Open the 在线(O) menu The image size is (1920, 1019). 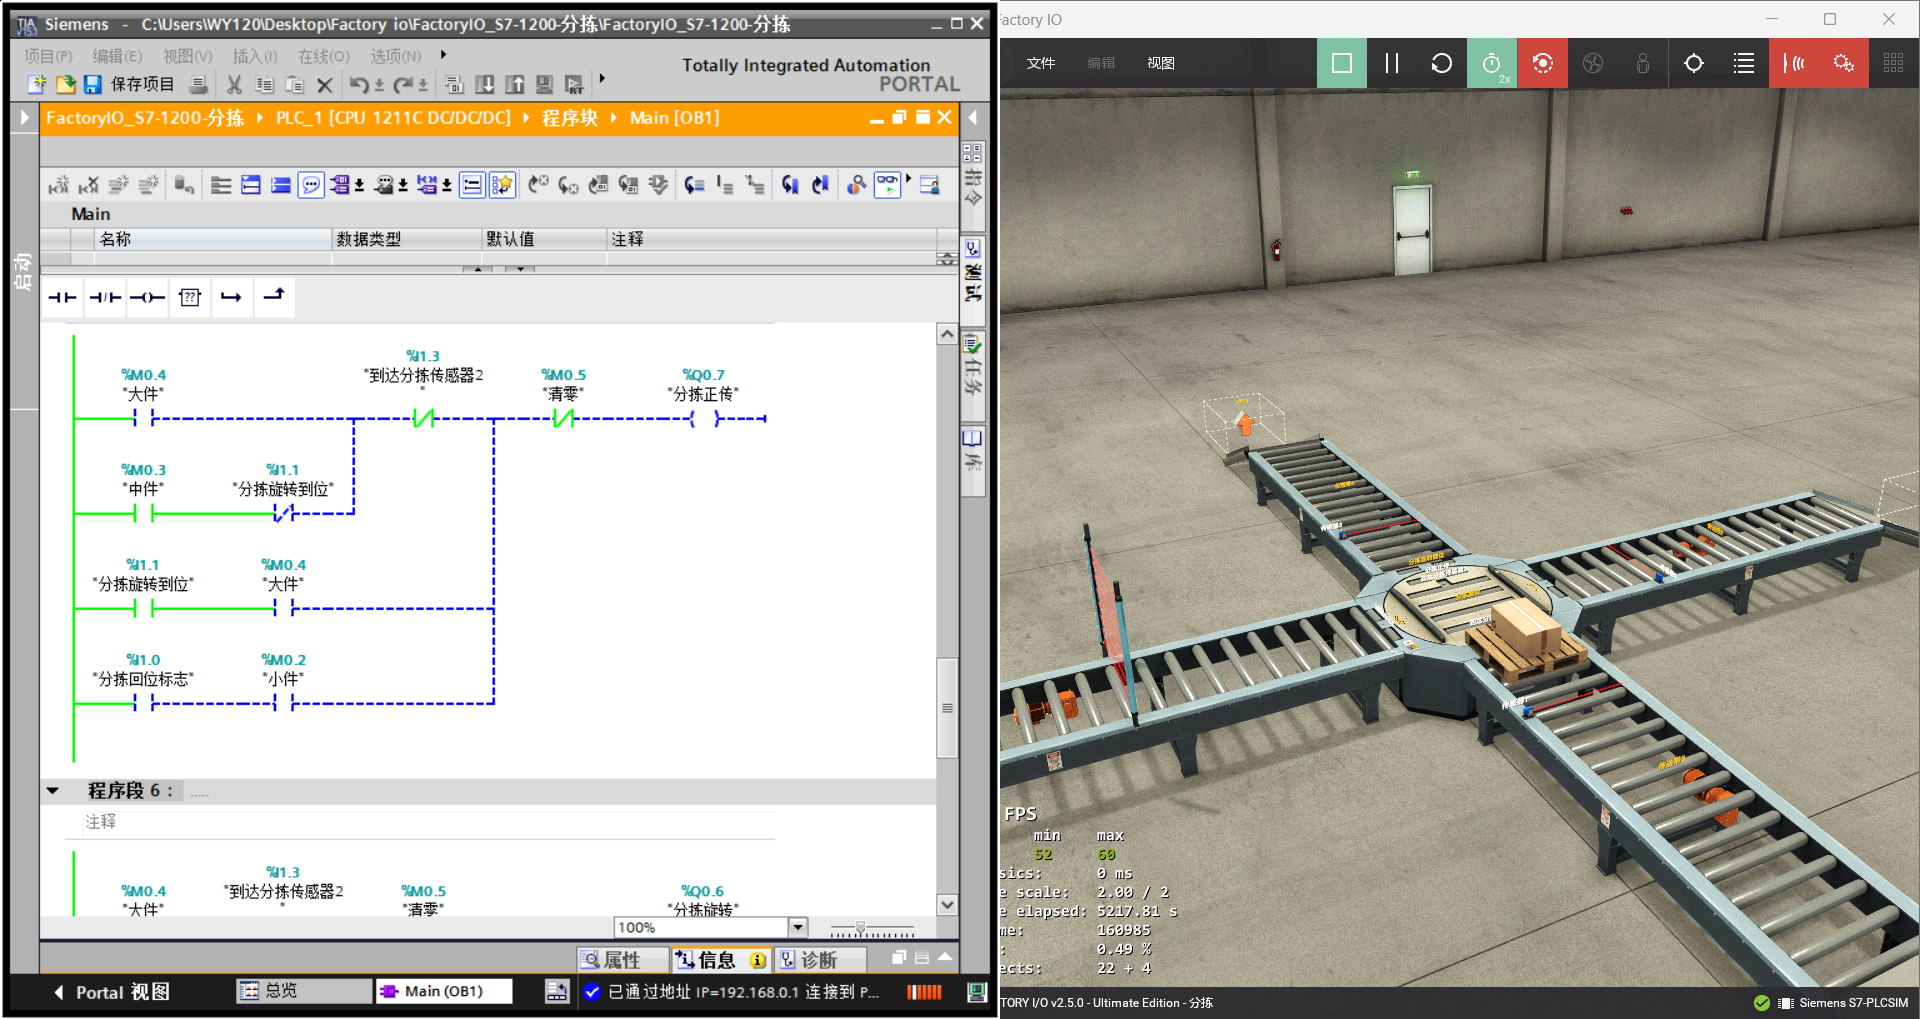pos(323,56)
